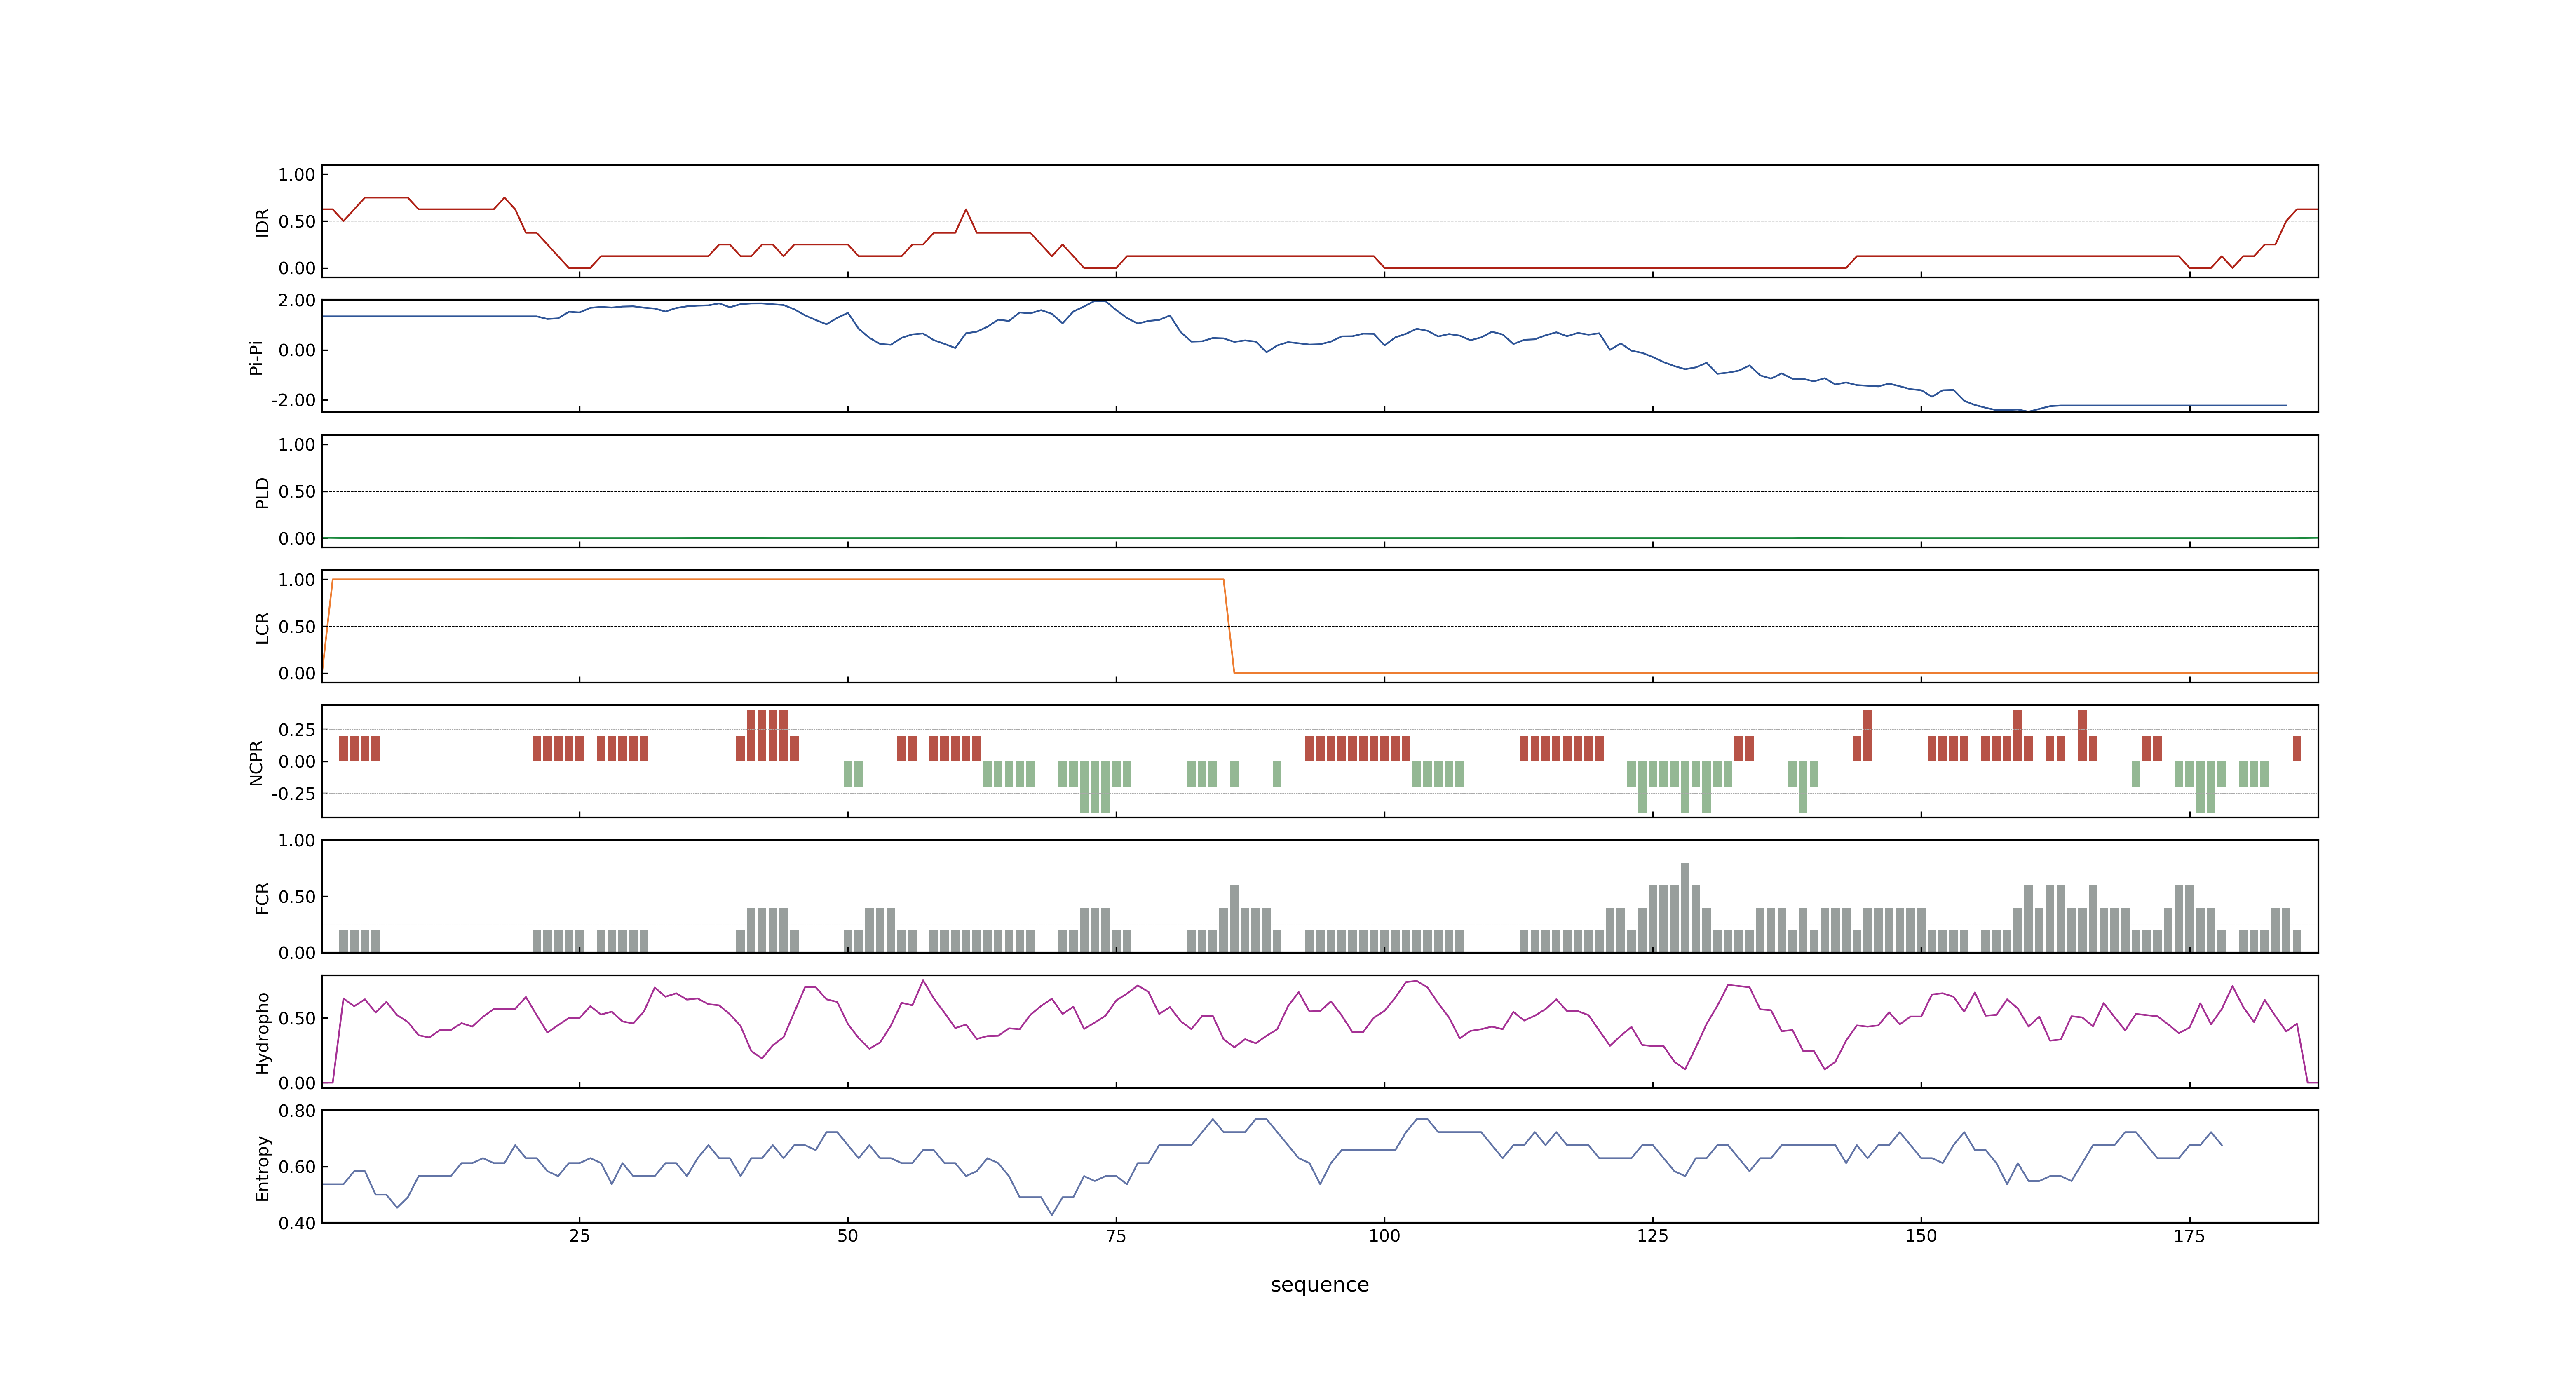Click the LCR axis label

[x=262, y=628]
